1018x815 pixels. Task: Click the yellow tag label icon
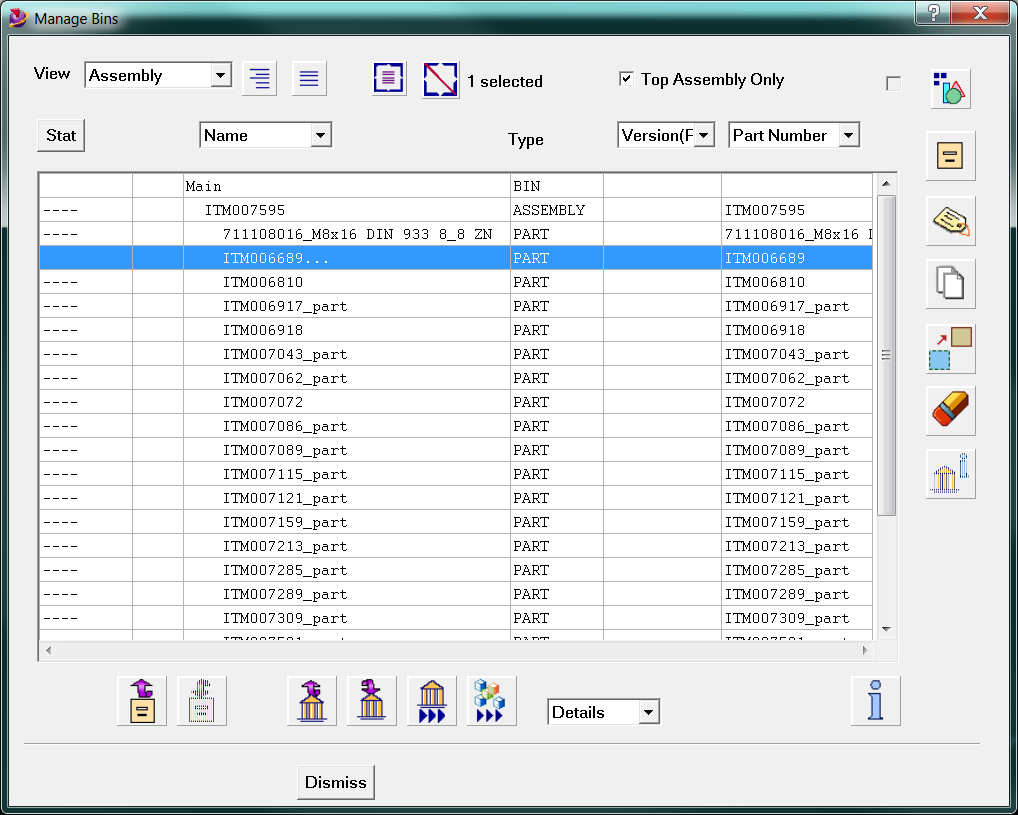(x=950, y=221)
